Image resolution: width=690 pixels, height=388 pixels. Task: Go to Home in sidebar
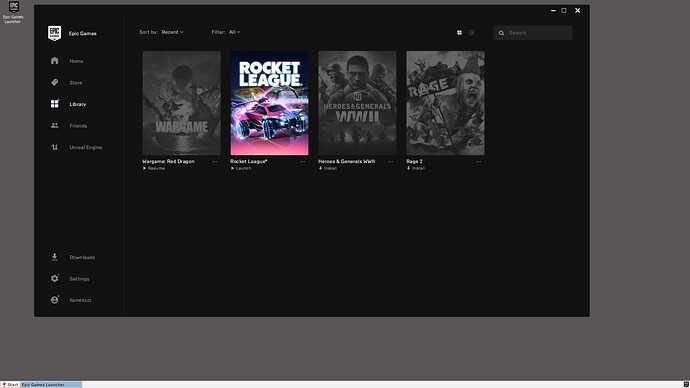(76, 61)
